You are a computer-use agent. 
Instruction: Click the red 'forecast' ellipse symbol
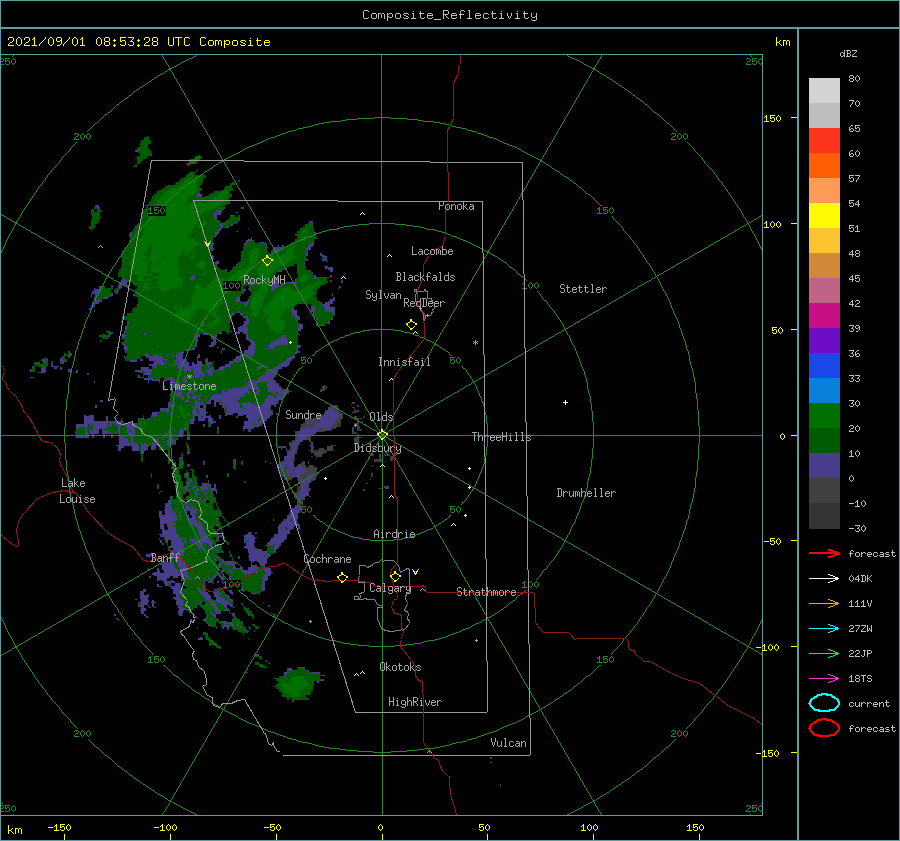(824, 728)
